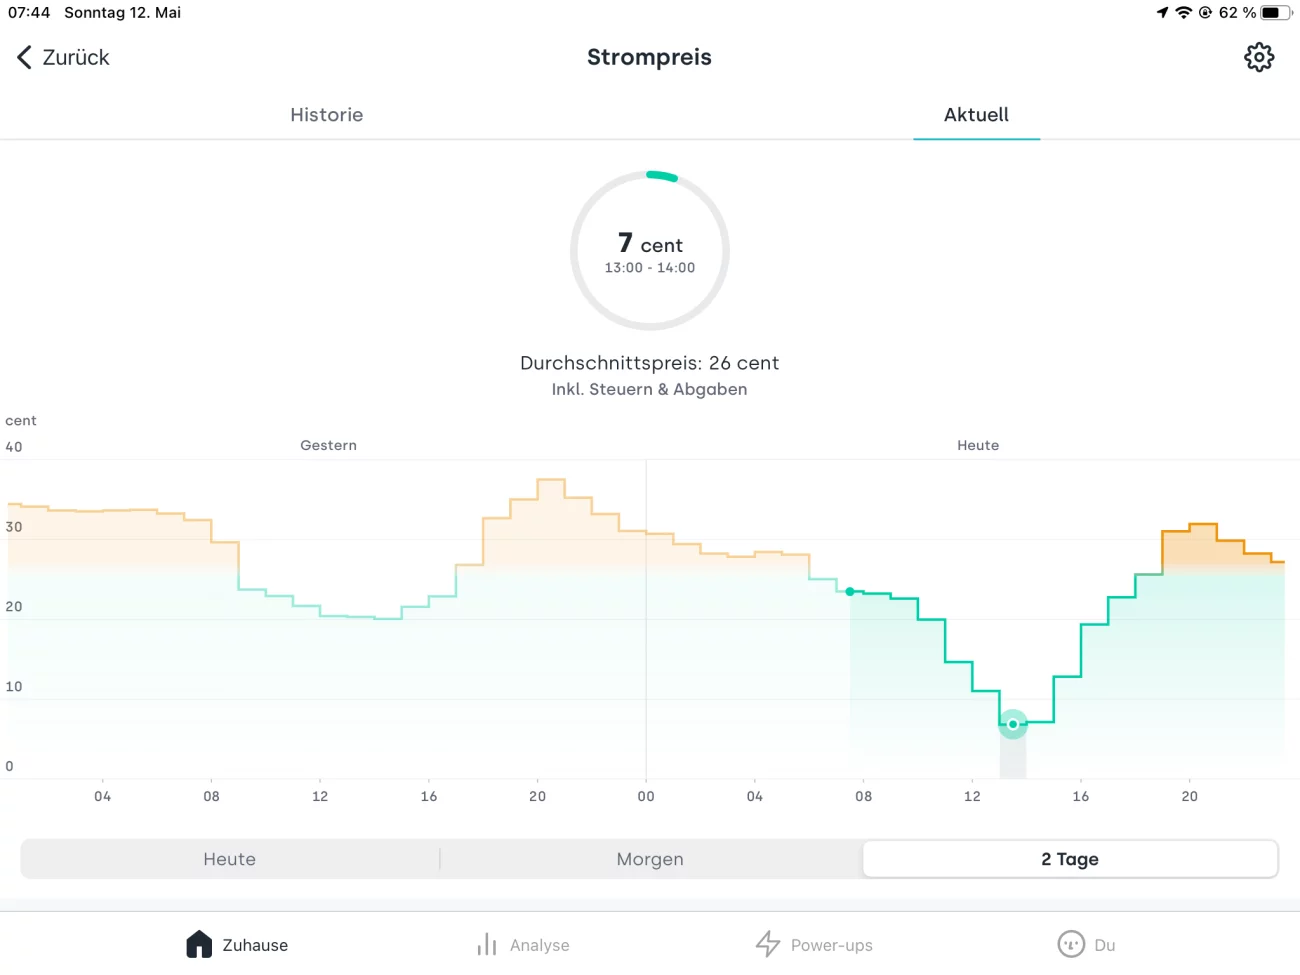Screen dimensions: 1300x975
Task: Tap the Zurück back chevron
Action: point(24,57)
